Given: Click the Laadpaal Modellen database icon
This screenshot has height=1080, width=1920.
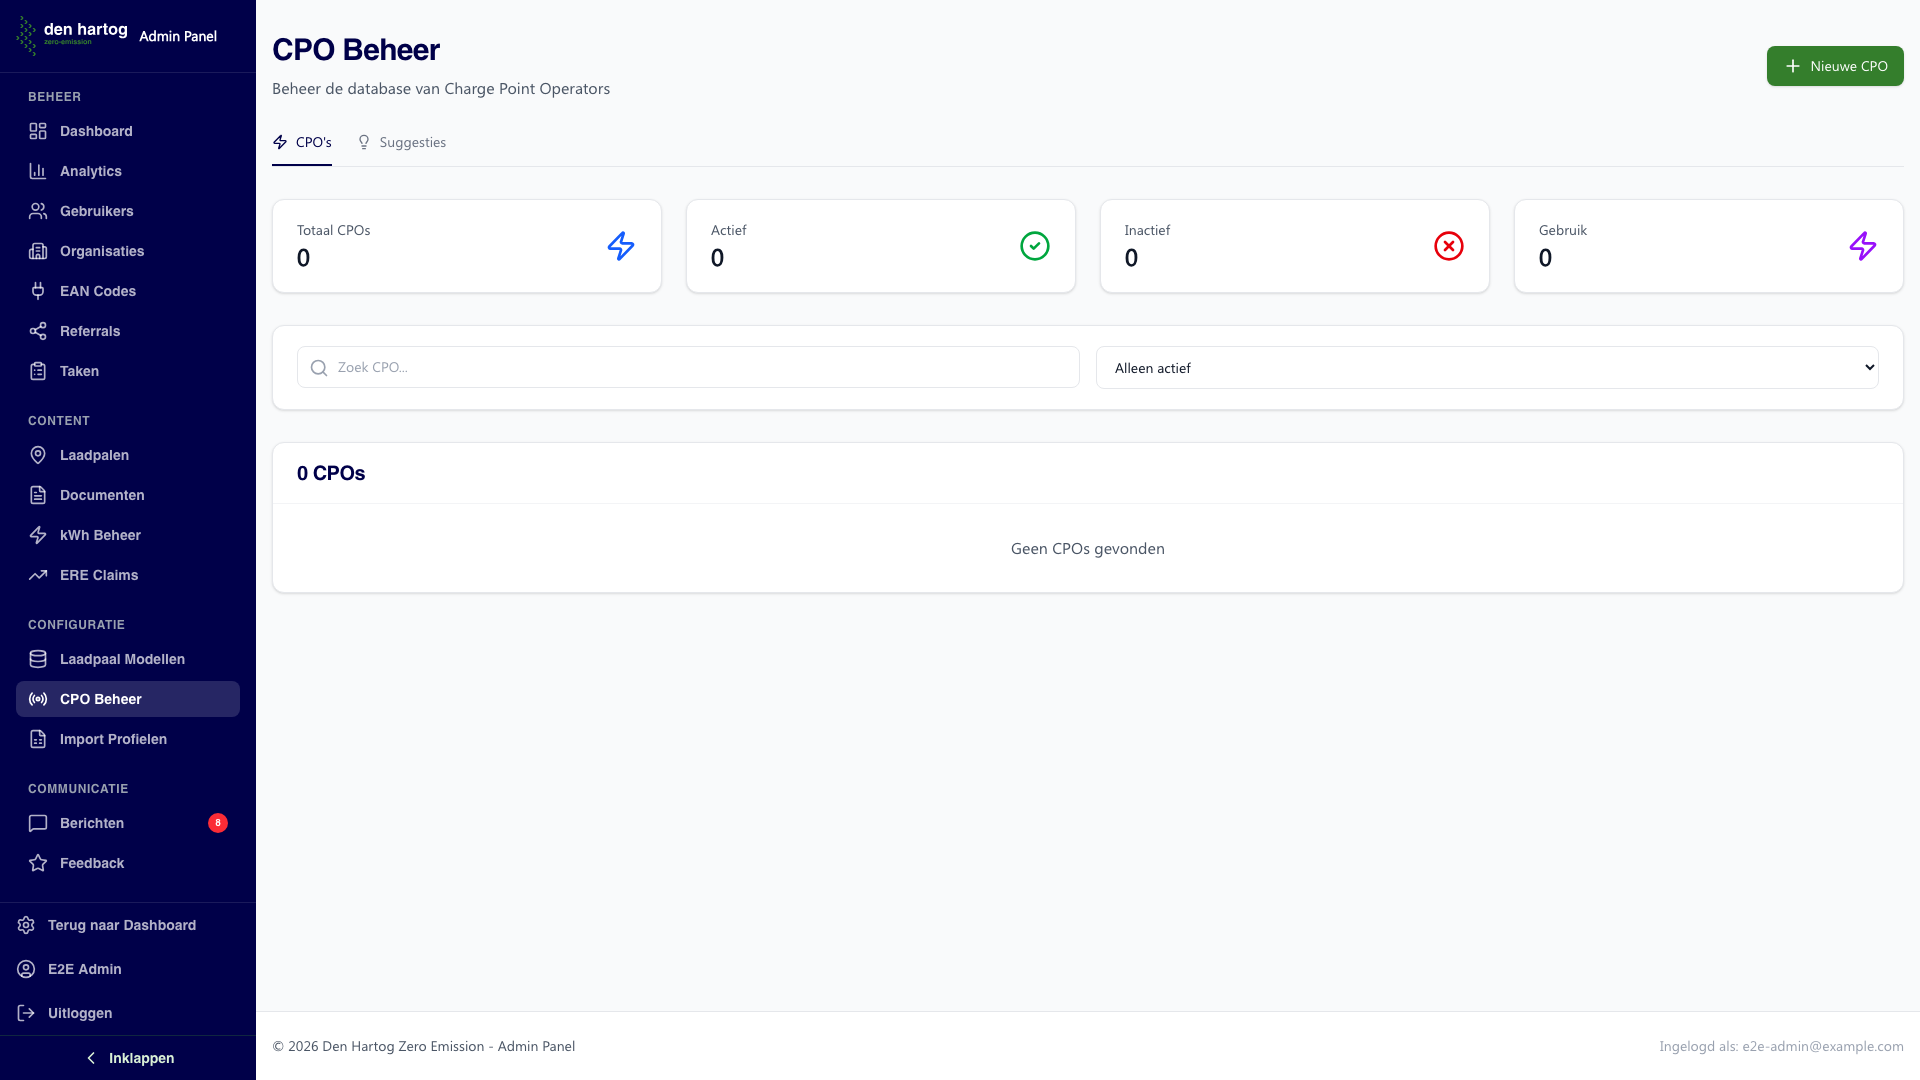Looking at the screenshot, I should point(38,659).
